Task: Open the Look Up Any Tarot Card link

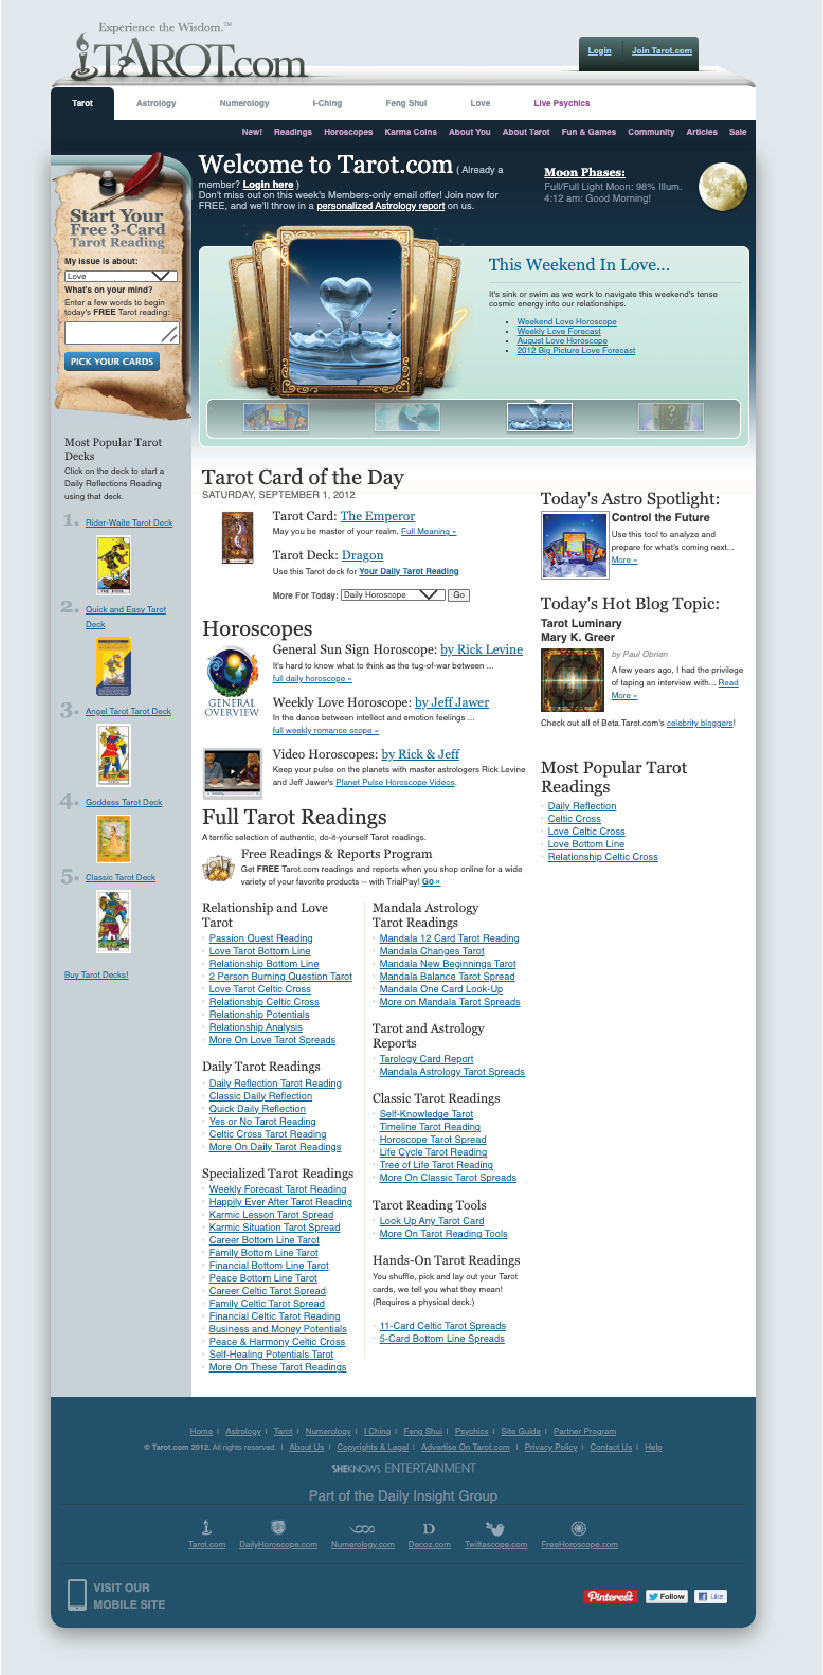Action: tap(432, 1221)
